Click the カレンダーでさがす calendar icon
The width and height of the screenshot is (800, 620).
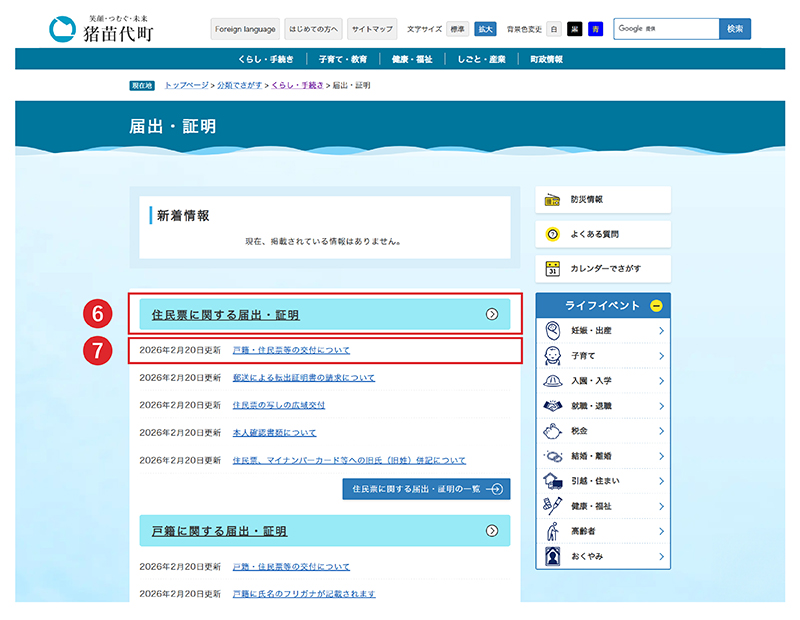pyautogui.click(x=551, y=268)
